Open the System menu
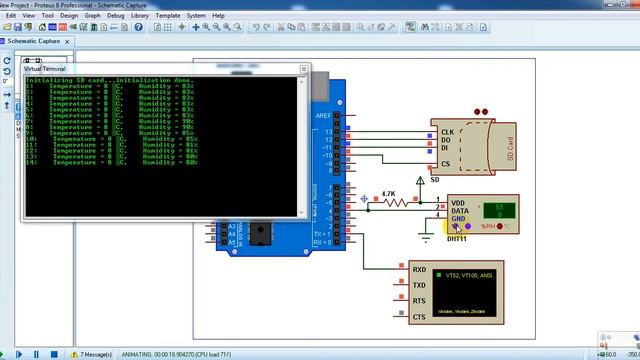Screen dimensions: 640x360 coord(196,16)
